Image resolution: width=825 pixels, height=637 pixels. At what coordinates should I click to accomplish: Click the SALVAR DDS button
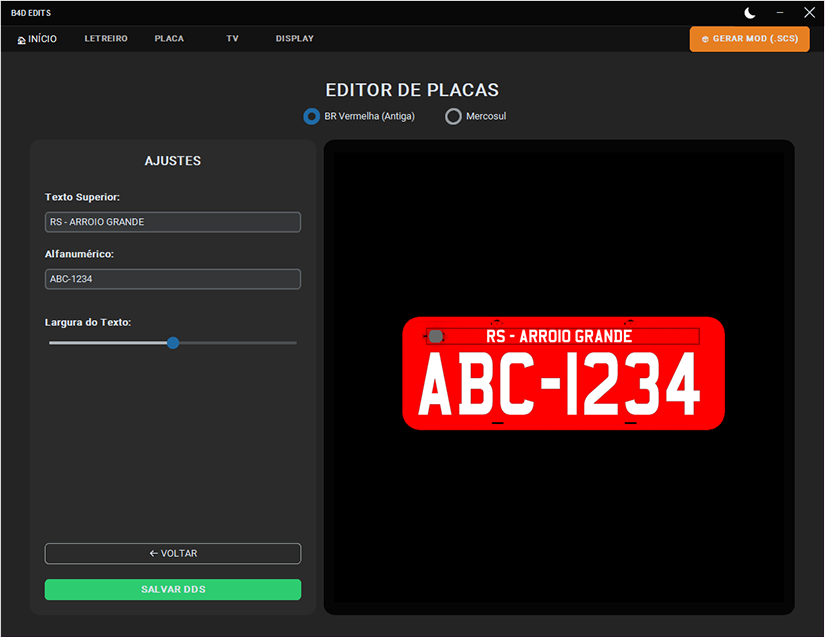tap(173, 590)
